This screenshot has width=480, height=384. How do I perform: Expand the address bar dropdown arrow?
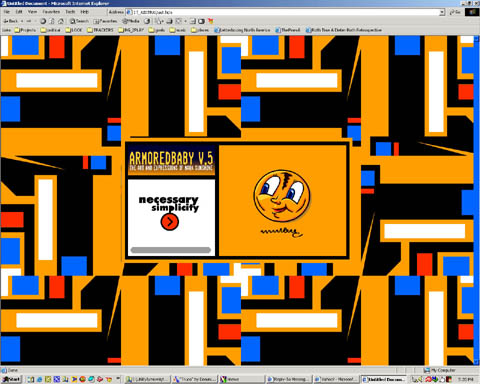[x=442, y=12]
